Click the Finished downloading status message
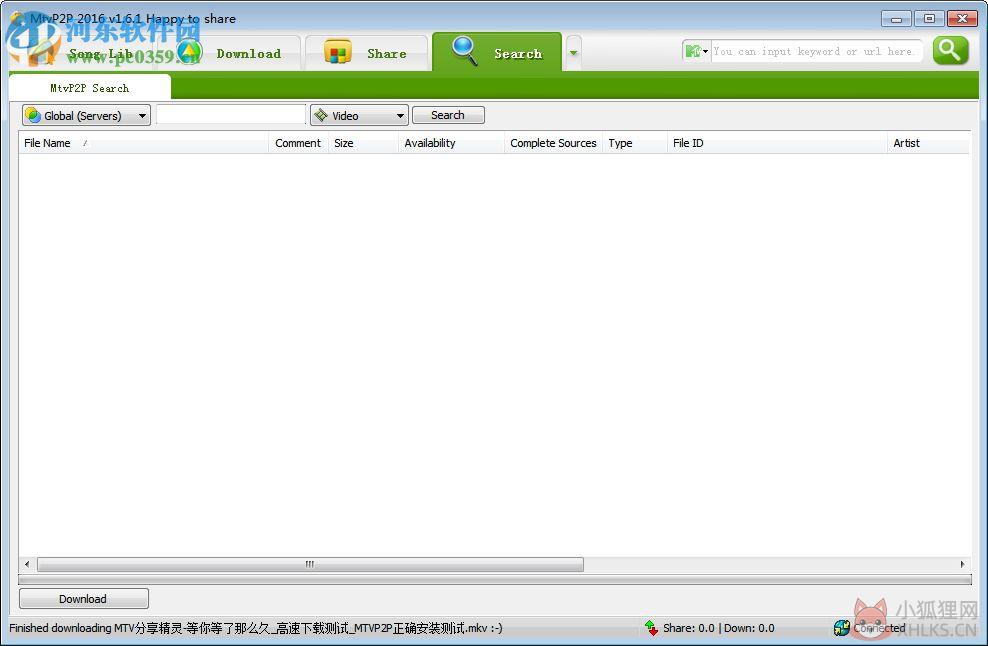This screenshot has height=646, width=988. tap(256, 628)
